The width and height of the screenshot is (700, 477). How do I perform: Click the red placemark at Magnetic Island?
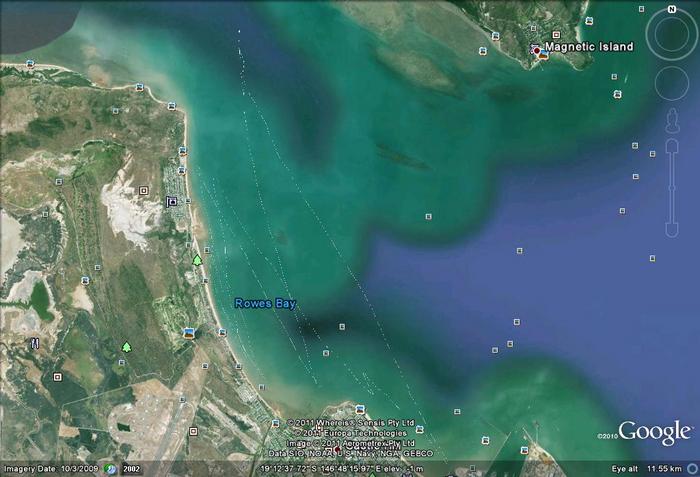537,50
